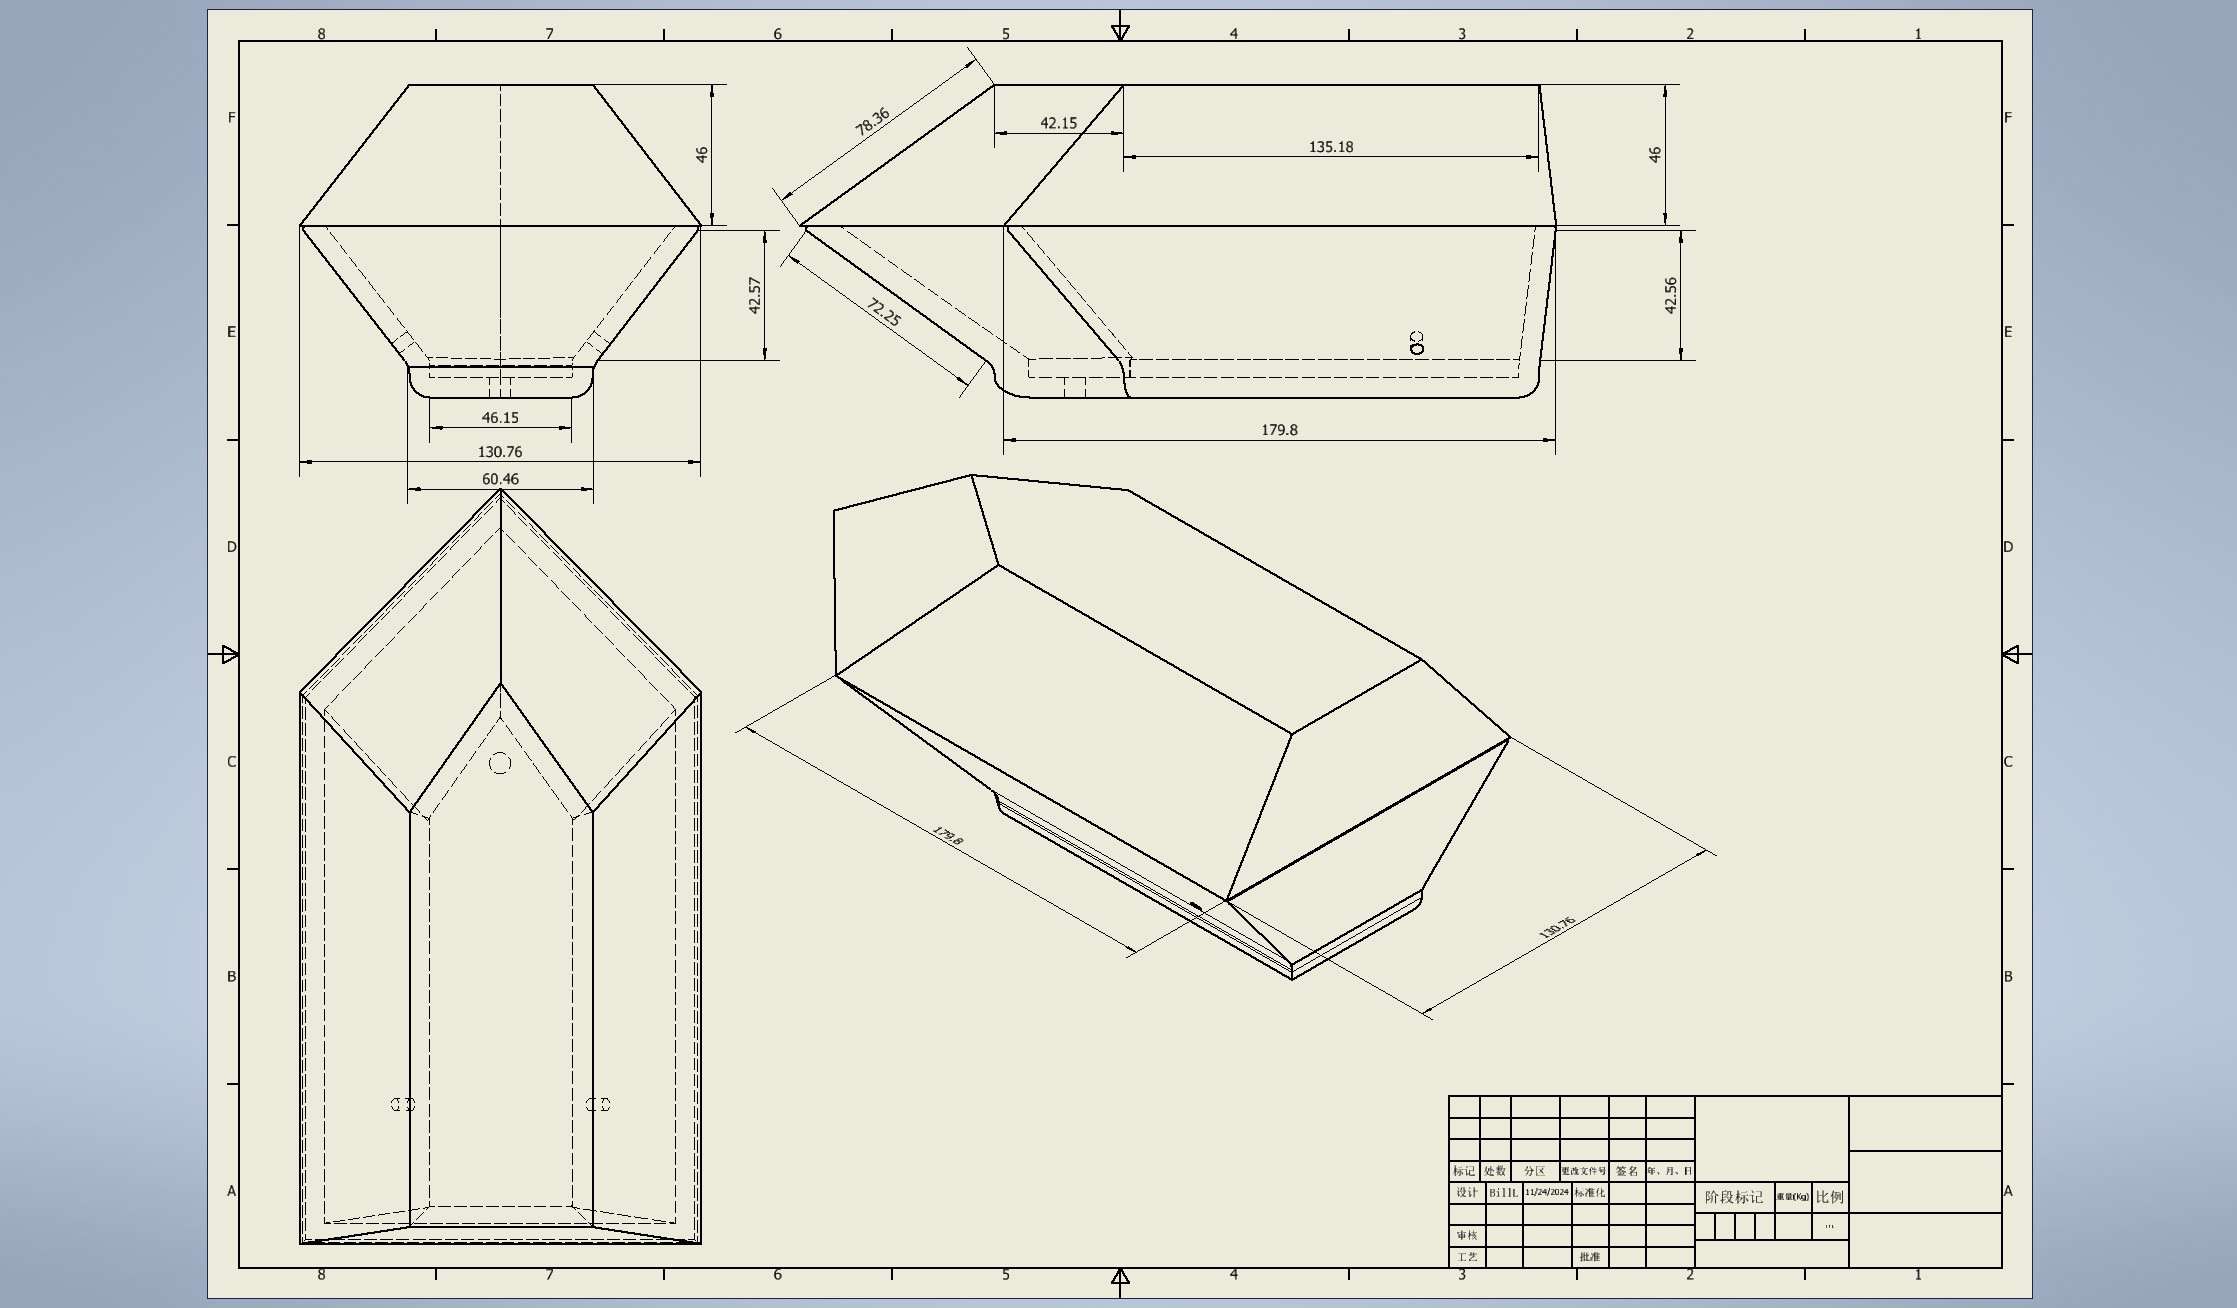Click the top center border arrow marker
Viewport: 2237px width, 1308px height.
coord(1120,32)
